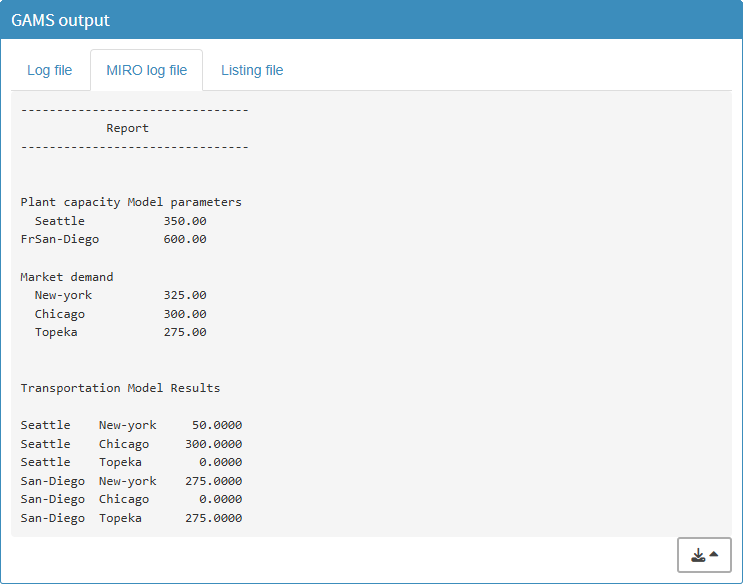Click the FrSan-Diego capacity value 600.00
This screenshot has width=743, height=584.
(185, 239)
